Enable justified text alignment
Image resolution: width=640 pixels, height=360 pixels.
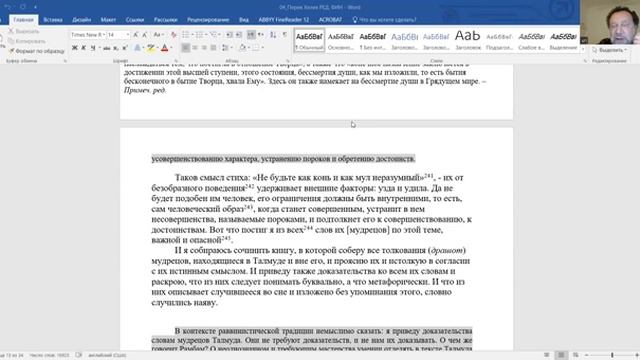tap(213, 48)
